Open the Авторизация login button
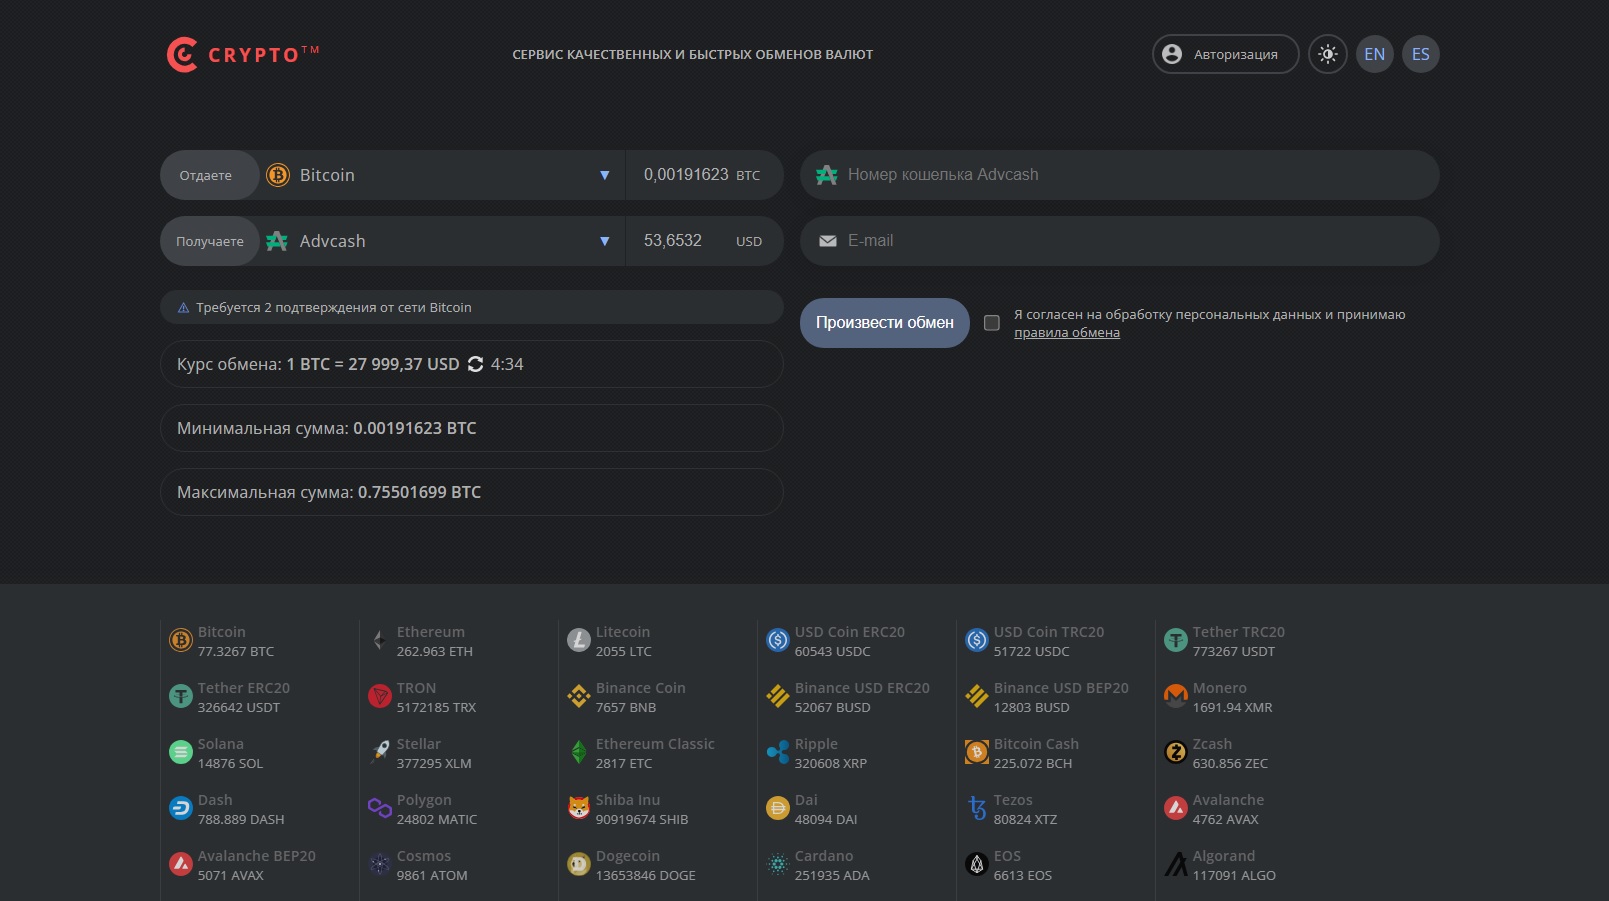This screenshot has width=1609, height=901. tap(1226, 54)
